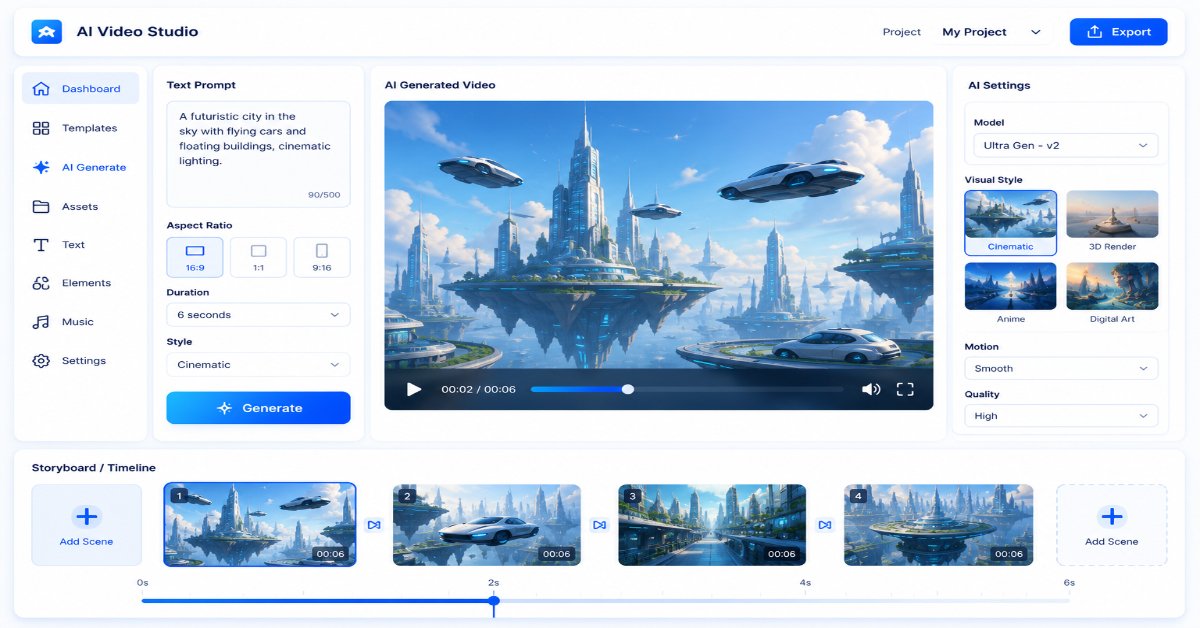
Task: Click the Generate button
Action: (258, 408)
